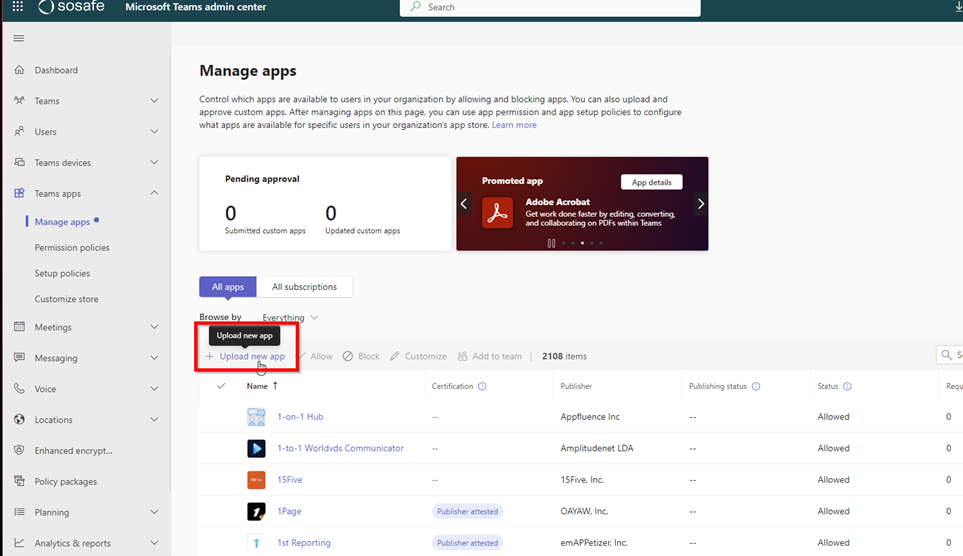The image size is (963, 556).
Task: Collapse navigation with the hamburger menu icon
Action: 18,39
